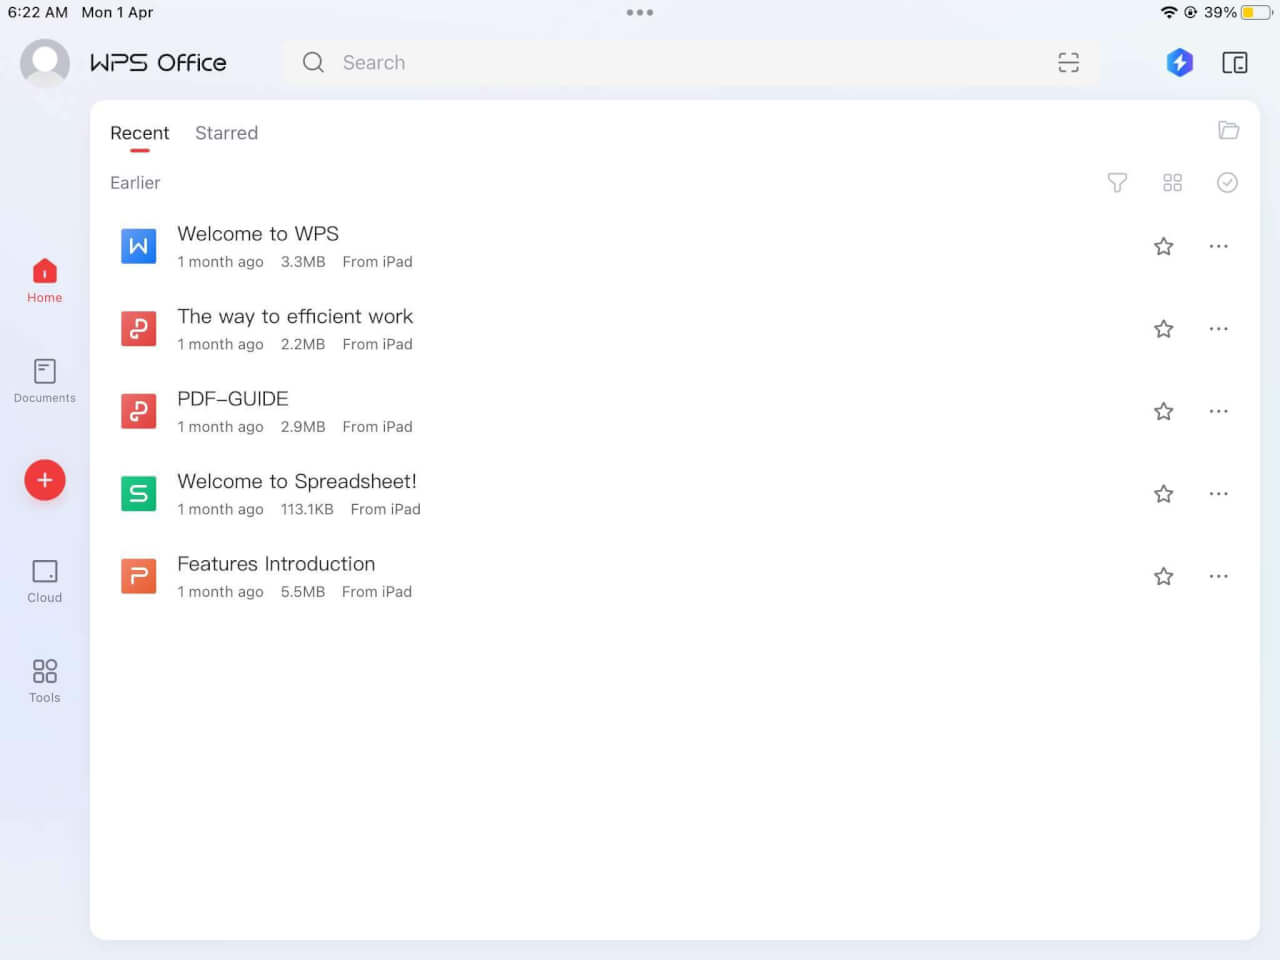1280x960 pixels.
Task: Star the Welcome to WPS document
Action: click(1163, 246)
